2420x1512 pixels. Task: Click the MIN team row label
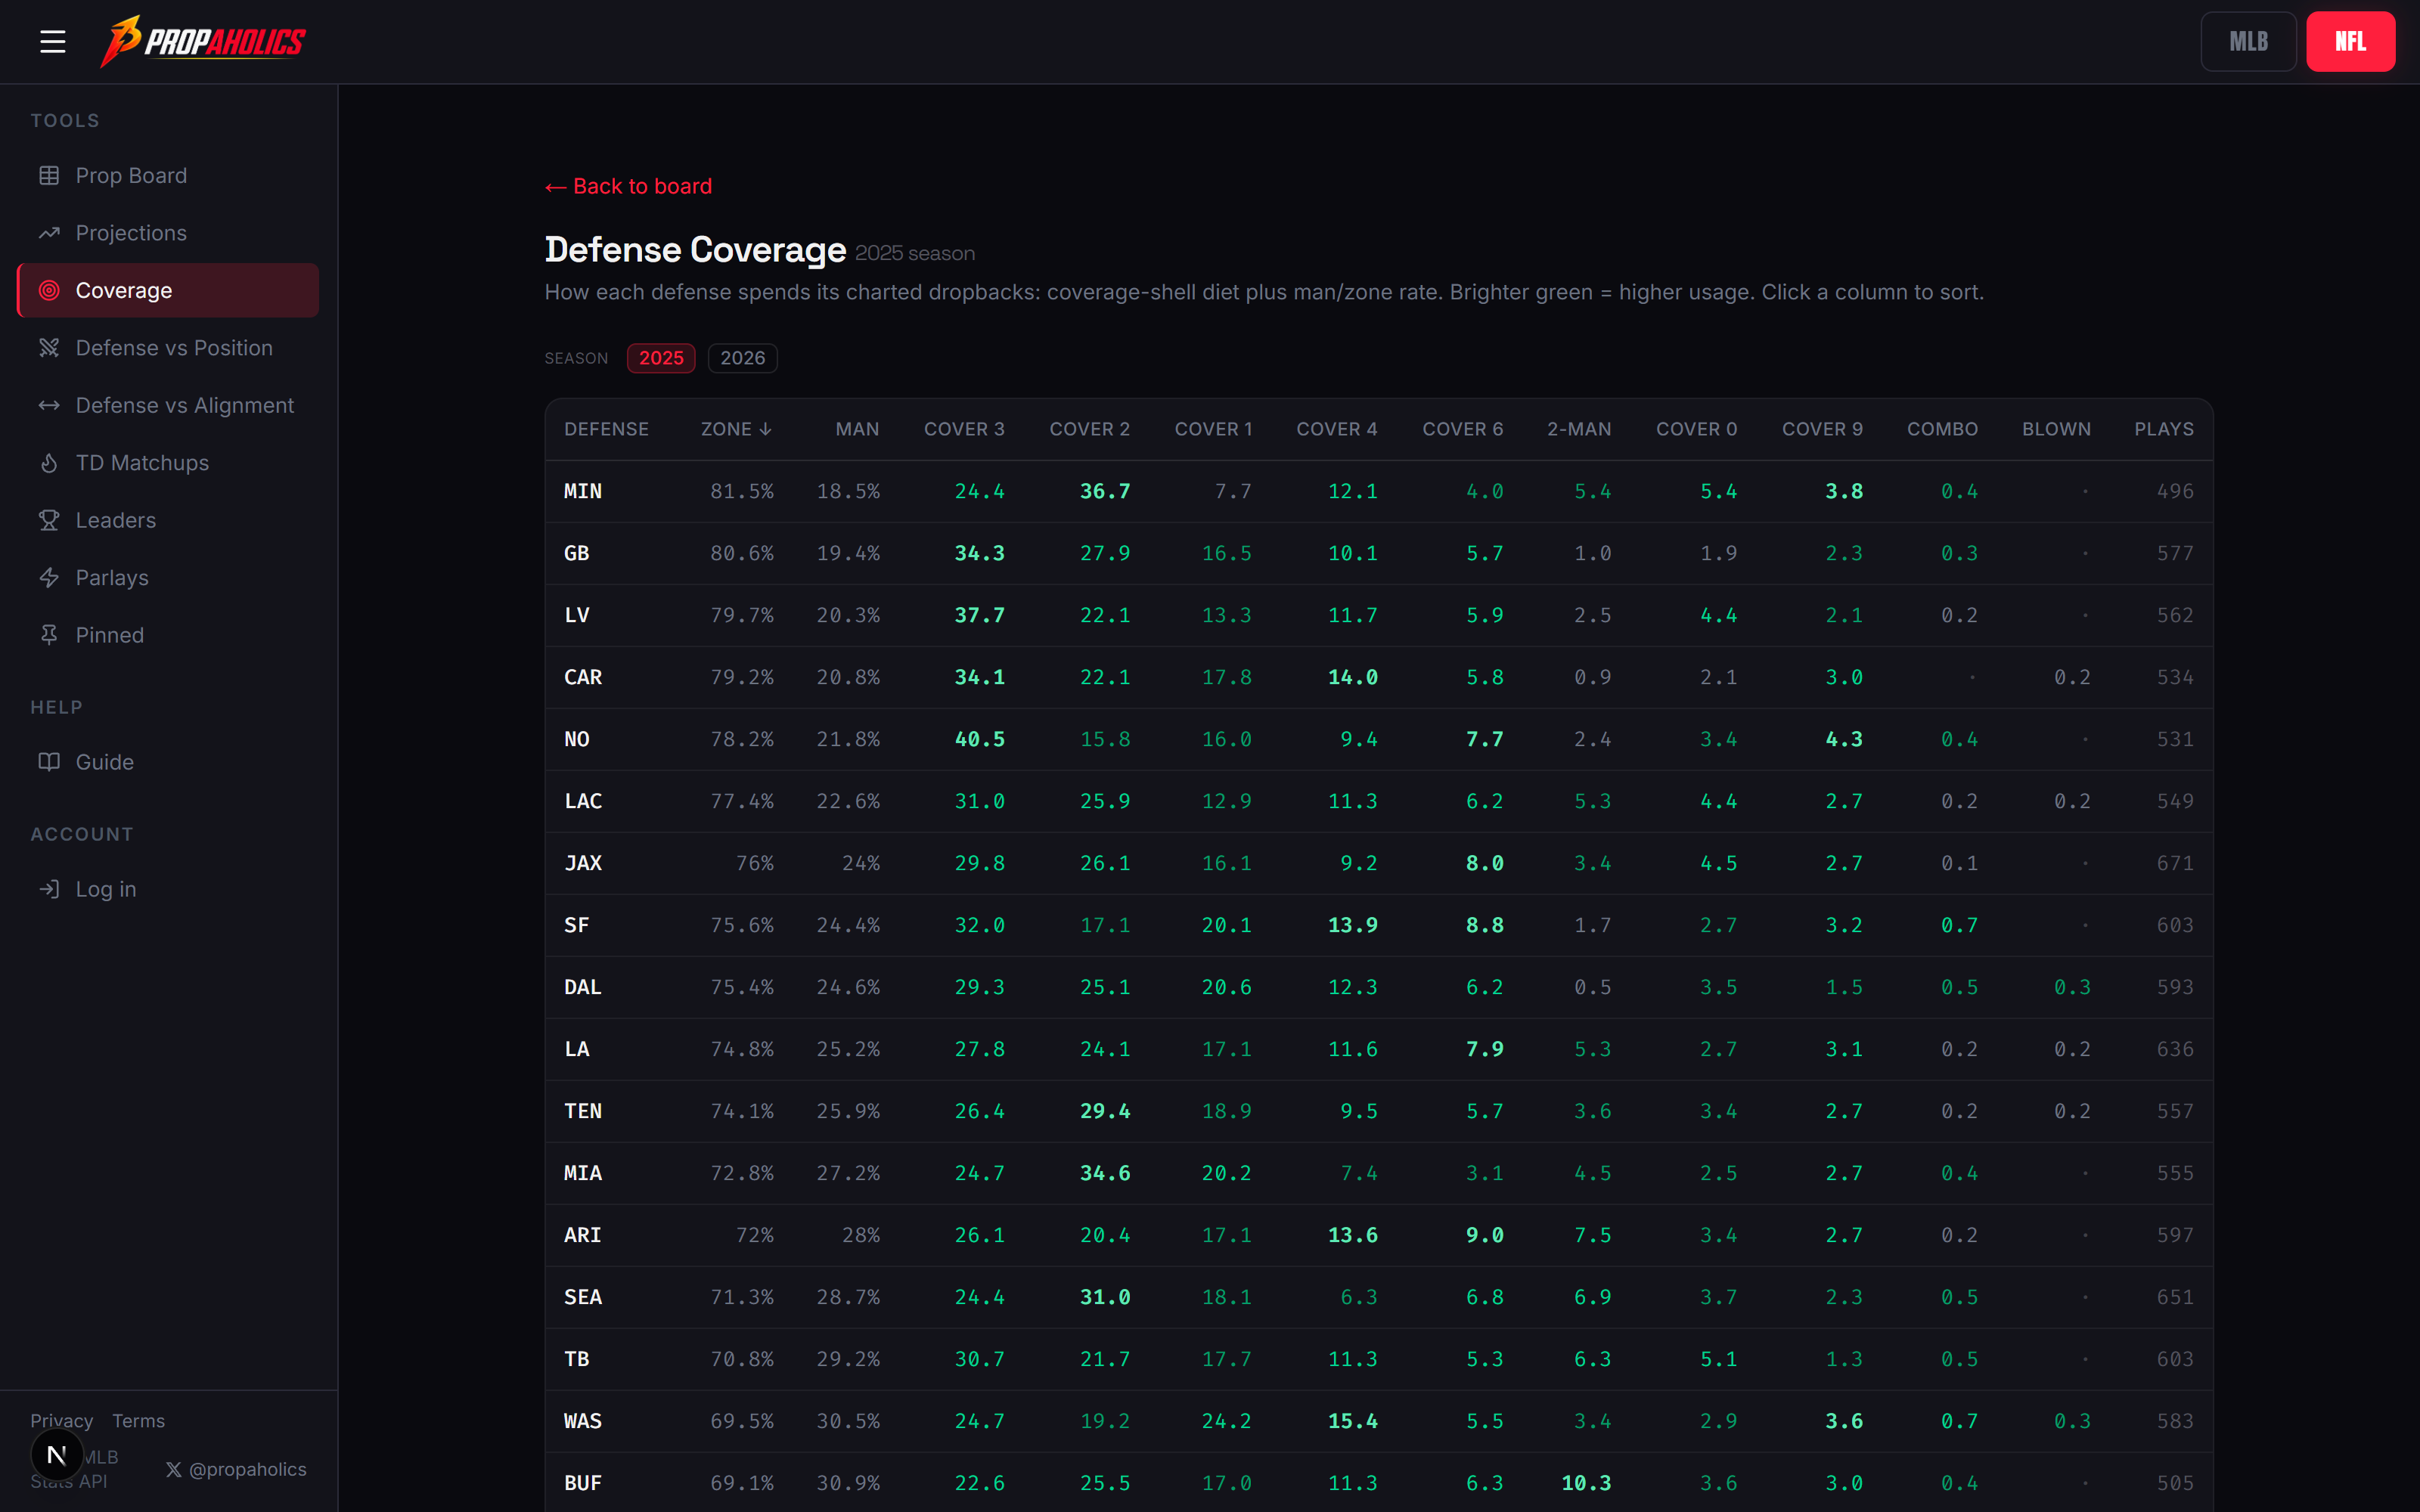(x=583, y=491)
